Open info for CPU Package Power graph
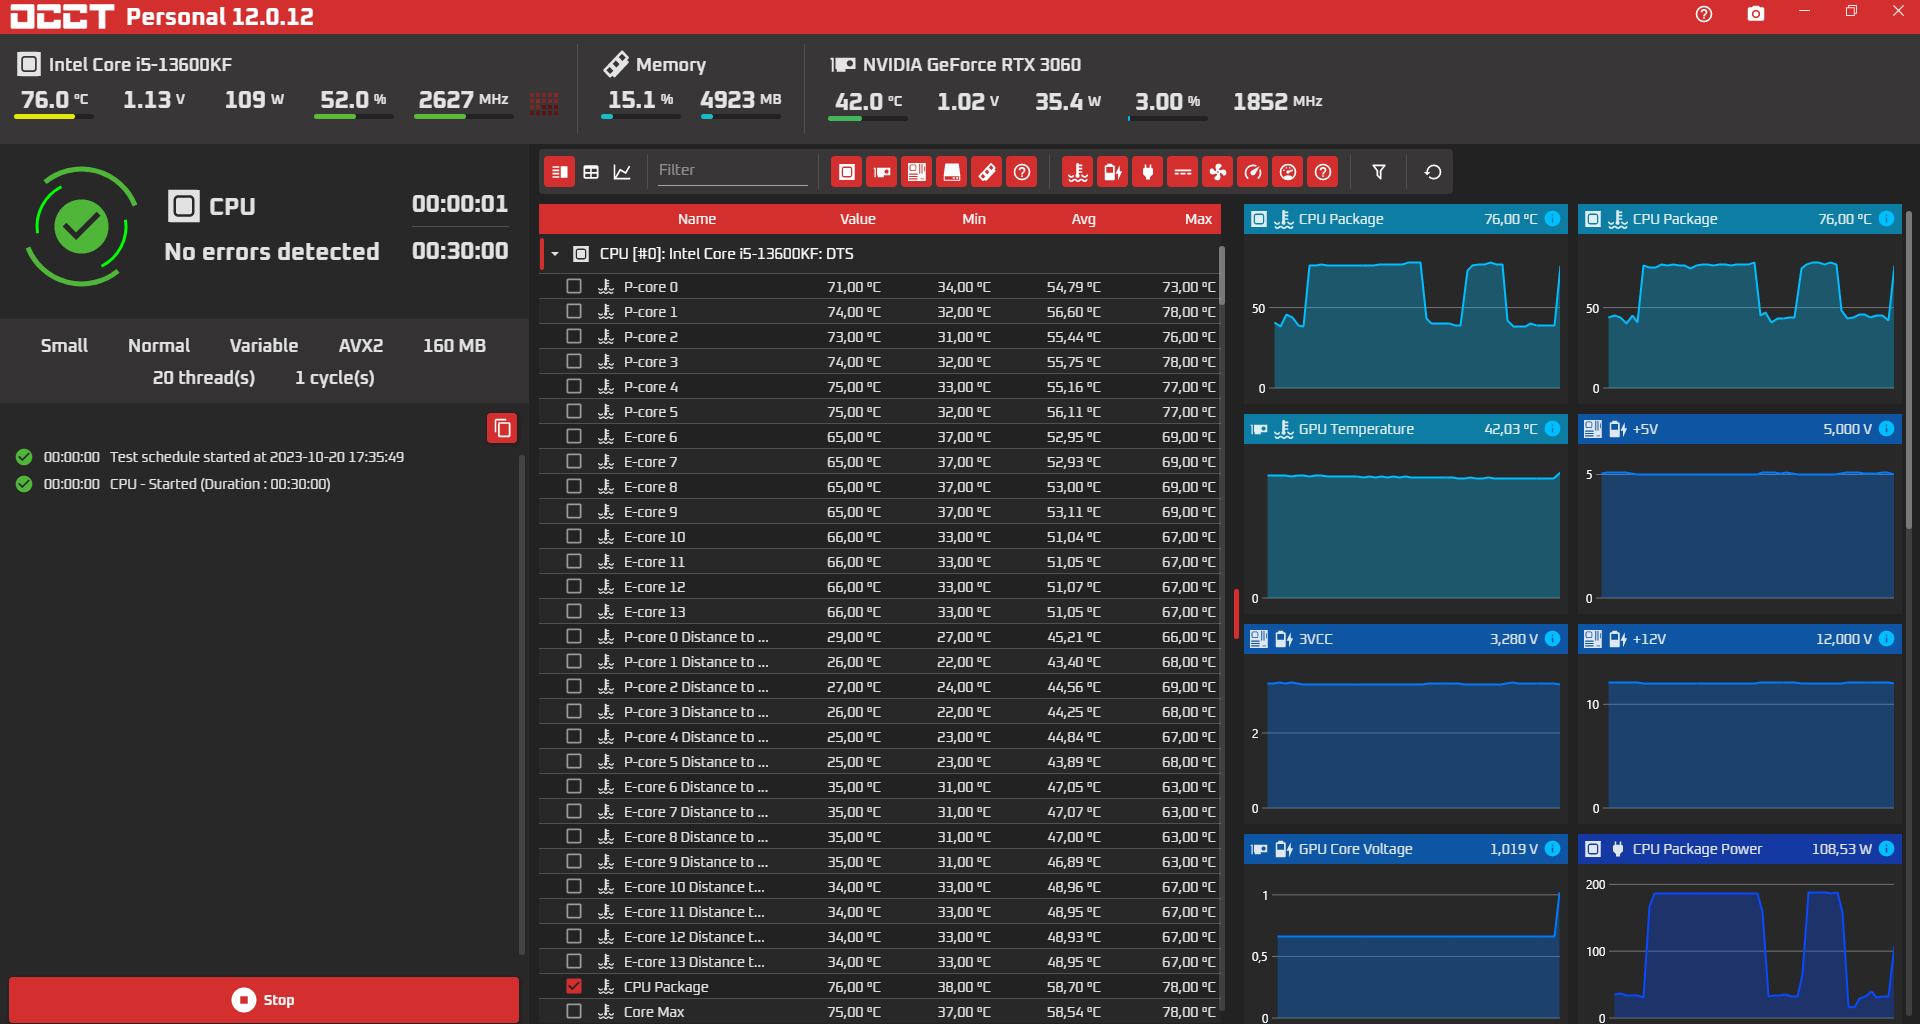The width and height of the screenshot is (1920, 1024). click(x=1886, y=849)
